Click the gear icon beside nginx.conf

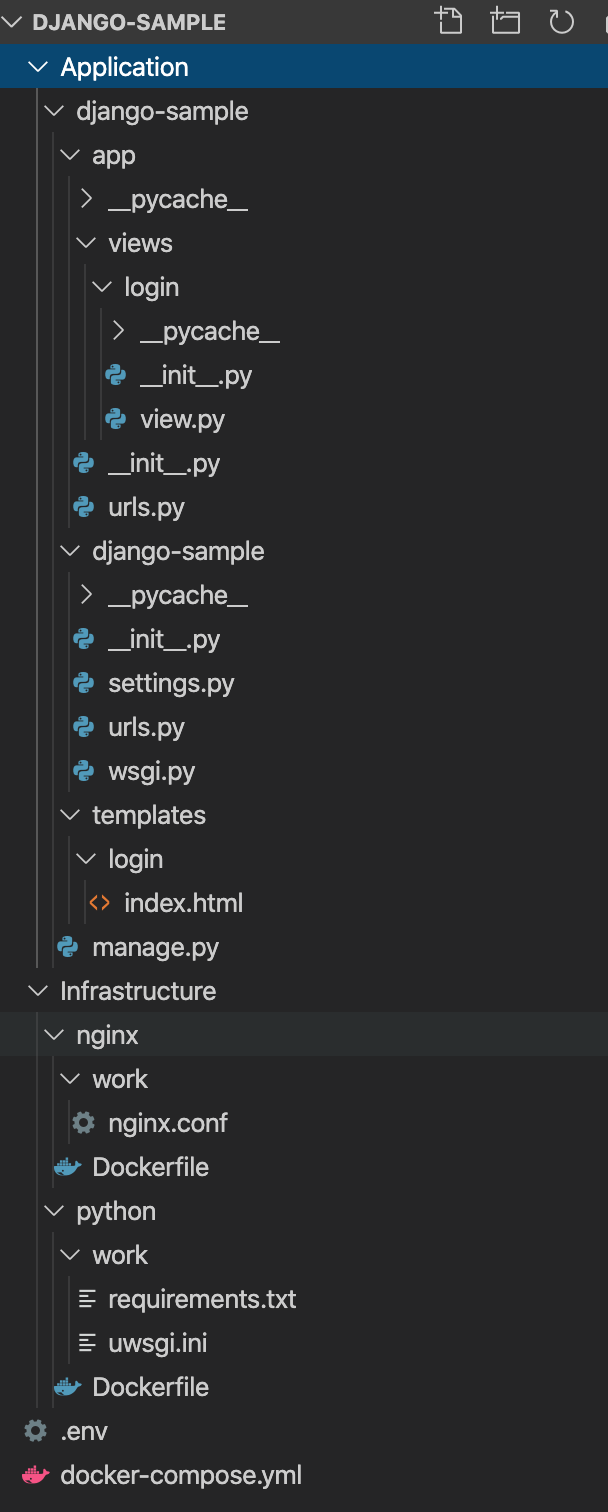(84, 1123)
